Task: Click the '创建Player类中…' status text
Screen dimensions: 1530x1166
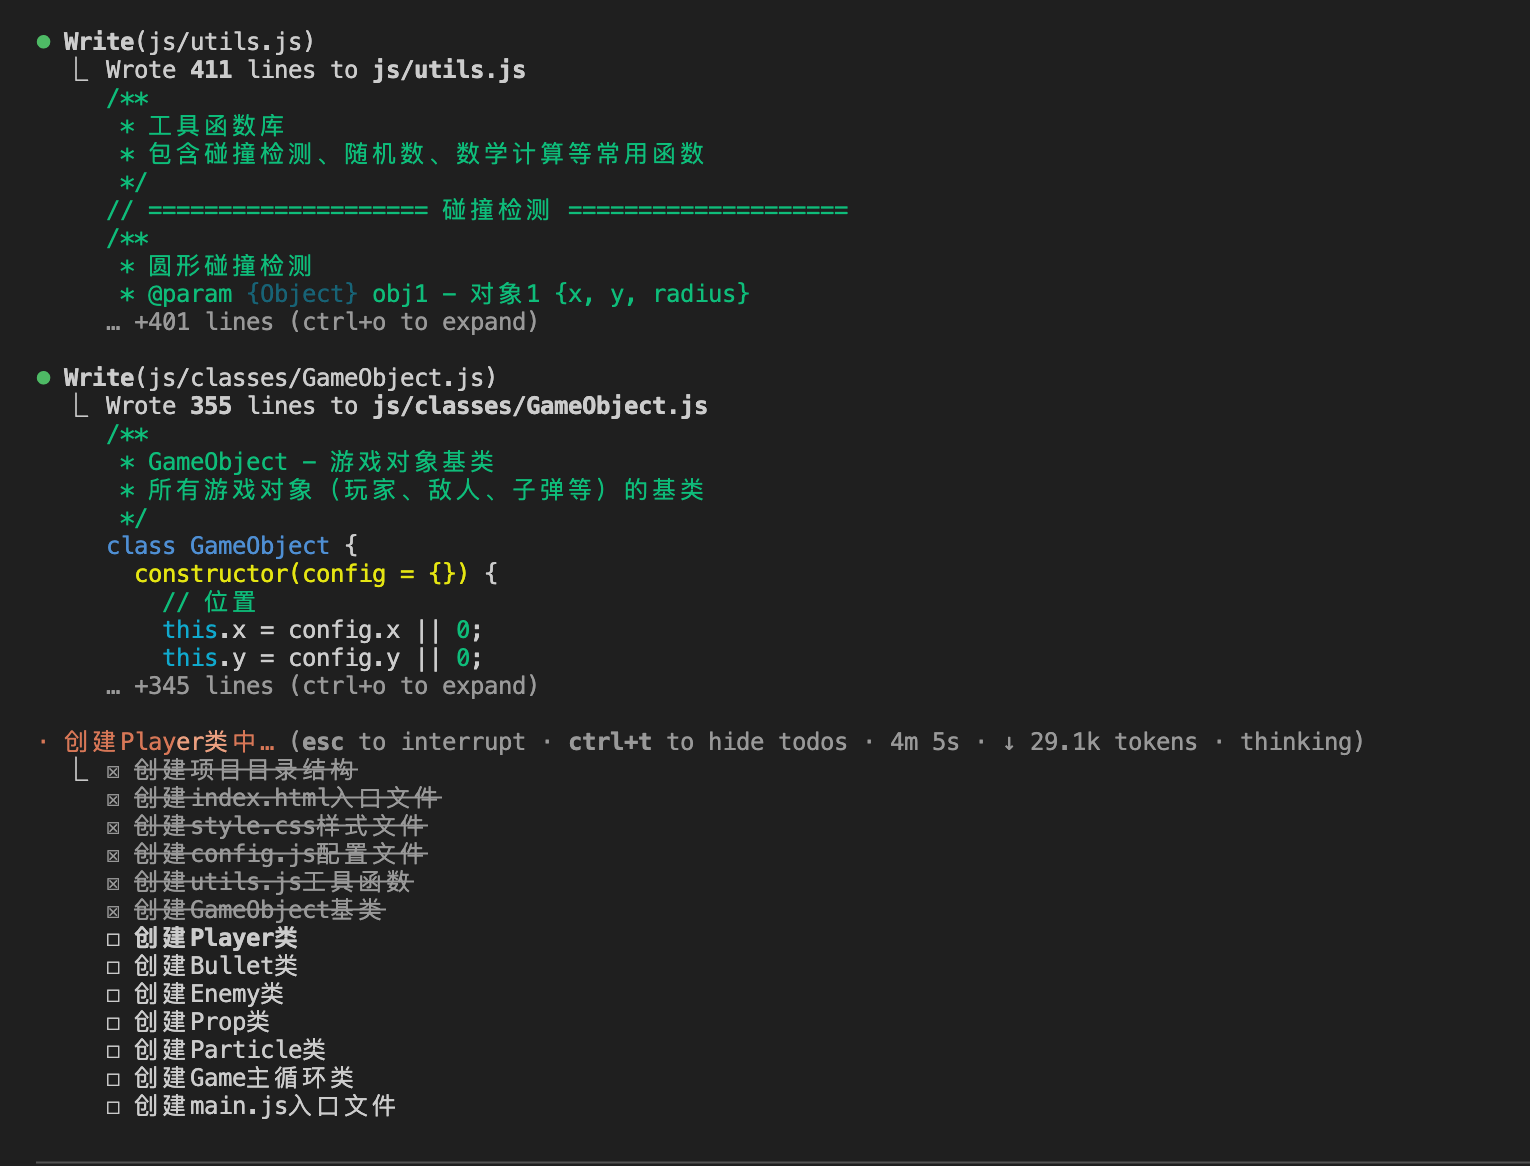Action: [x=169, y=742]
